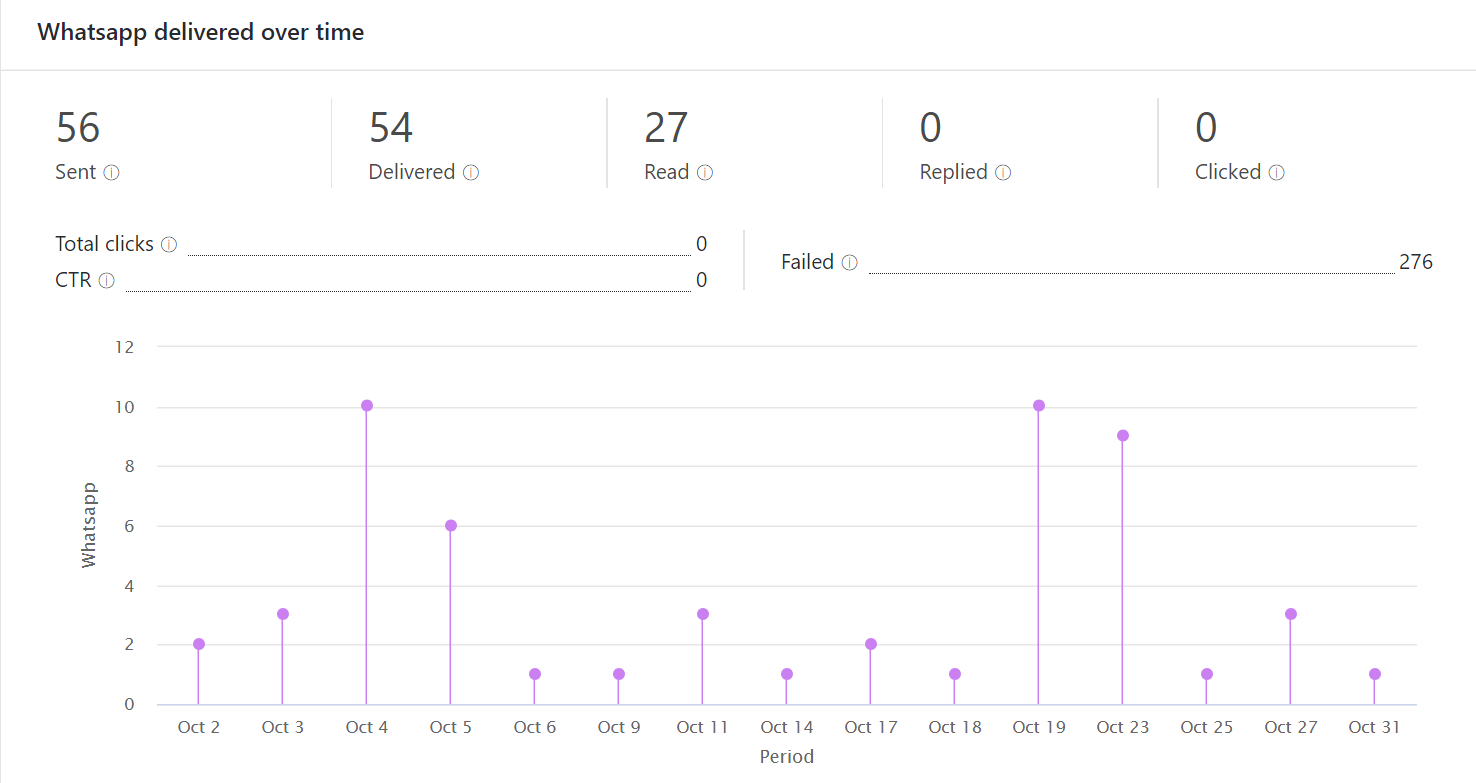
Task: Click the y-axis value 10
Action: coord(125,407)
